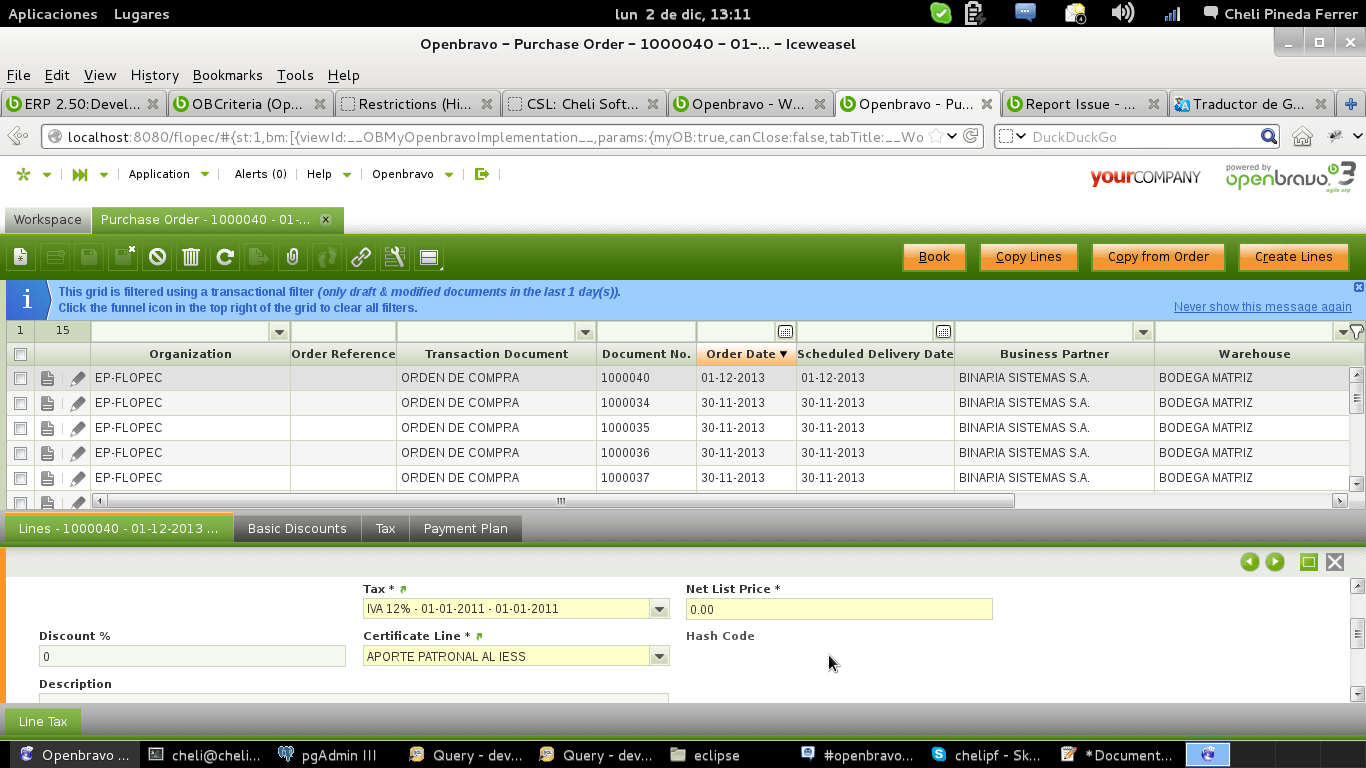Click the Copy from Order button
The height and width of the screenshot is (768, 1366).
(1158, 257)
